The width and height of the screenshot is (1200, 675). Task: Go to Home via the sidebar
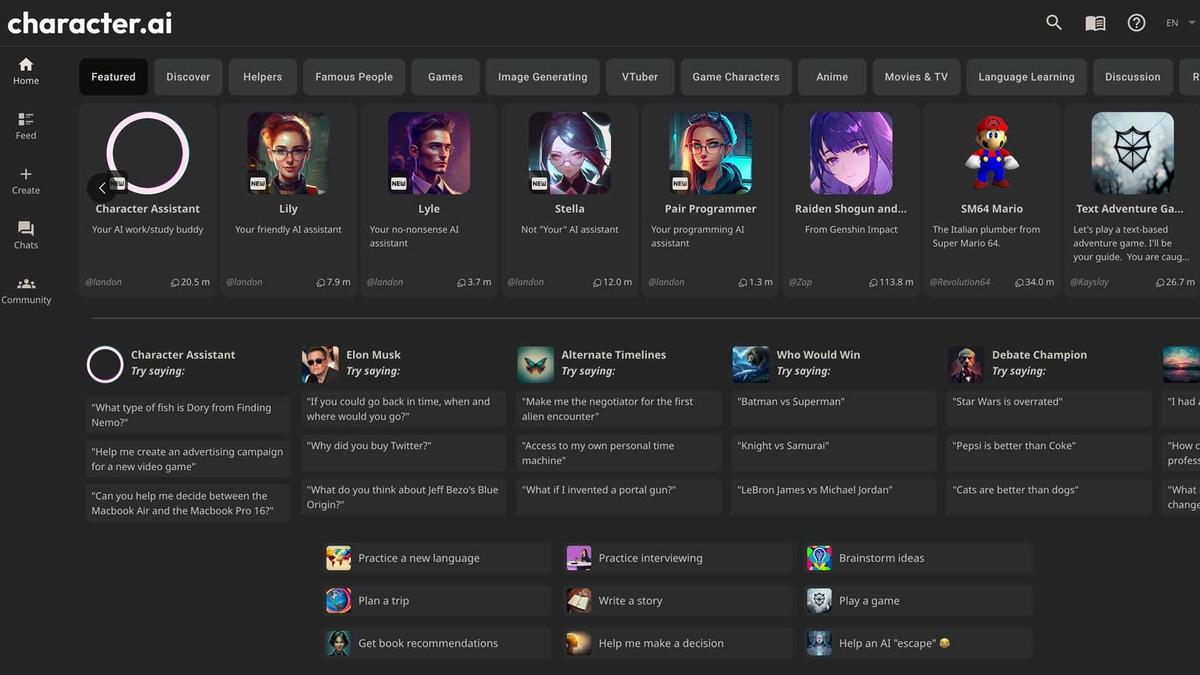25,70
